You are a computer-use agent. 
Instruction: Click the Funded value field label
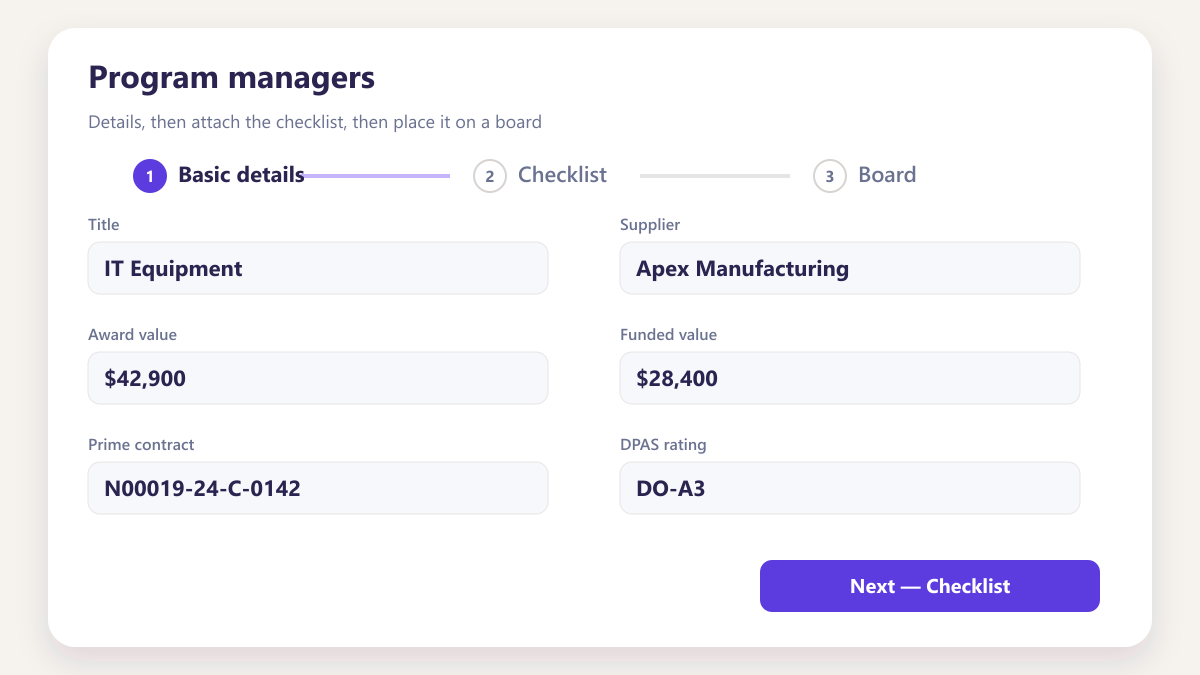pyautogui.click(x=668, y=335)
